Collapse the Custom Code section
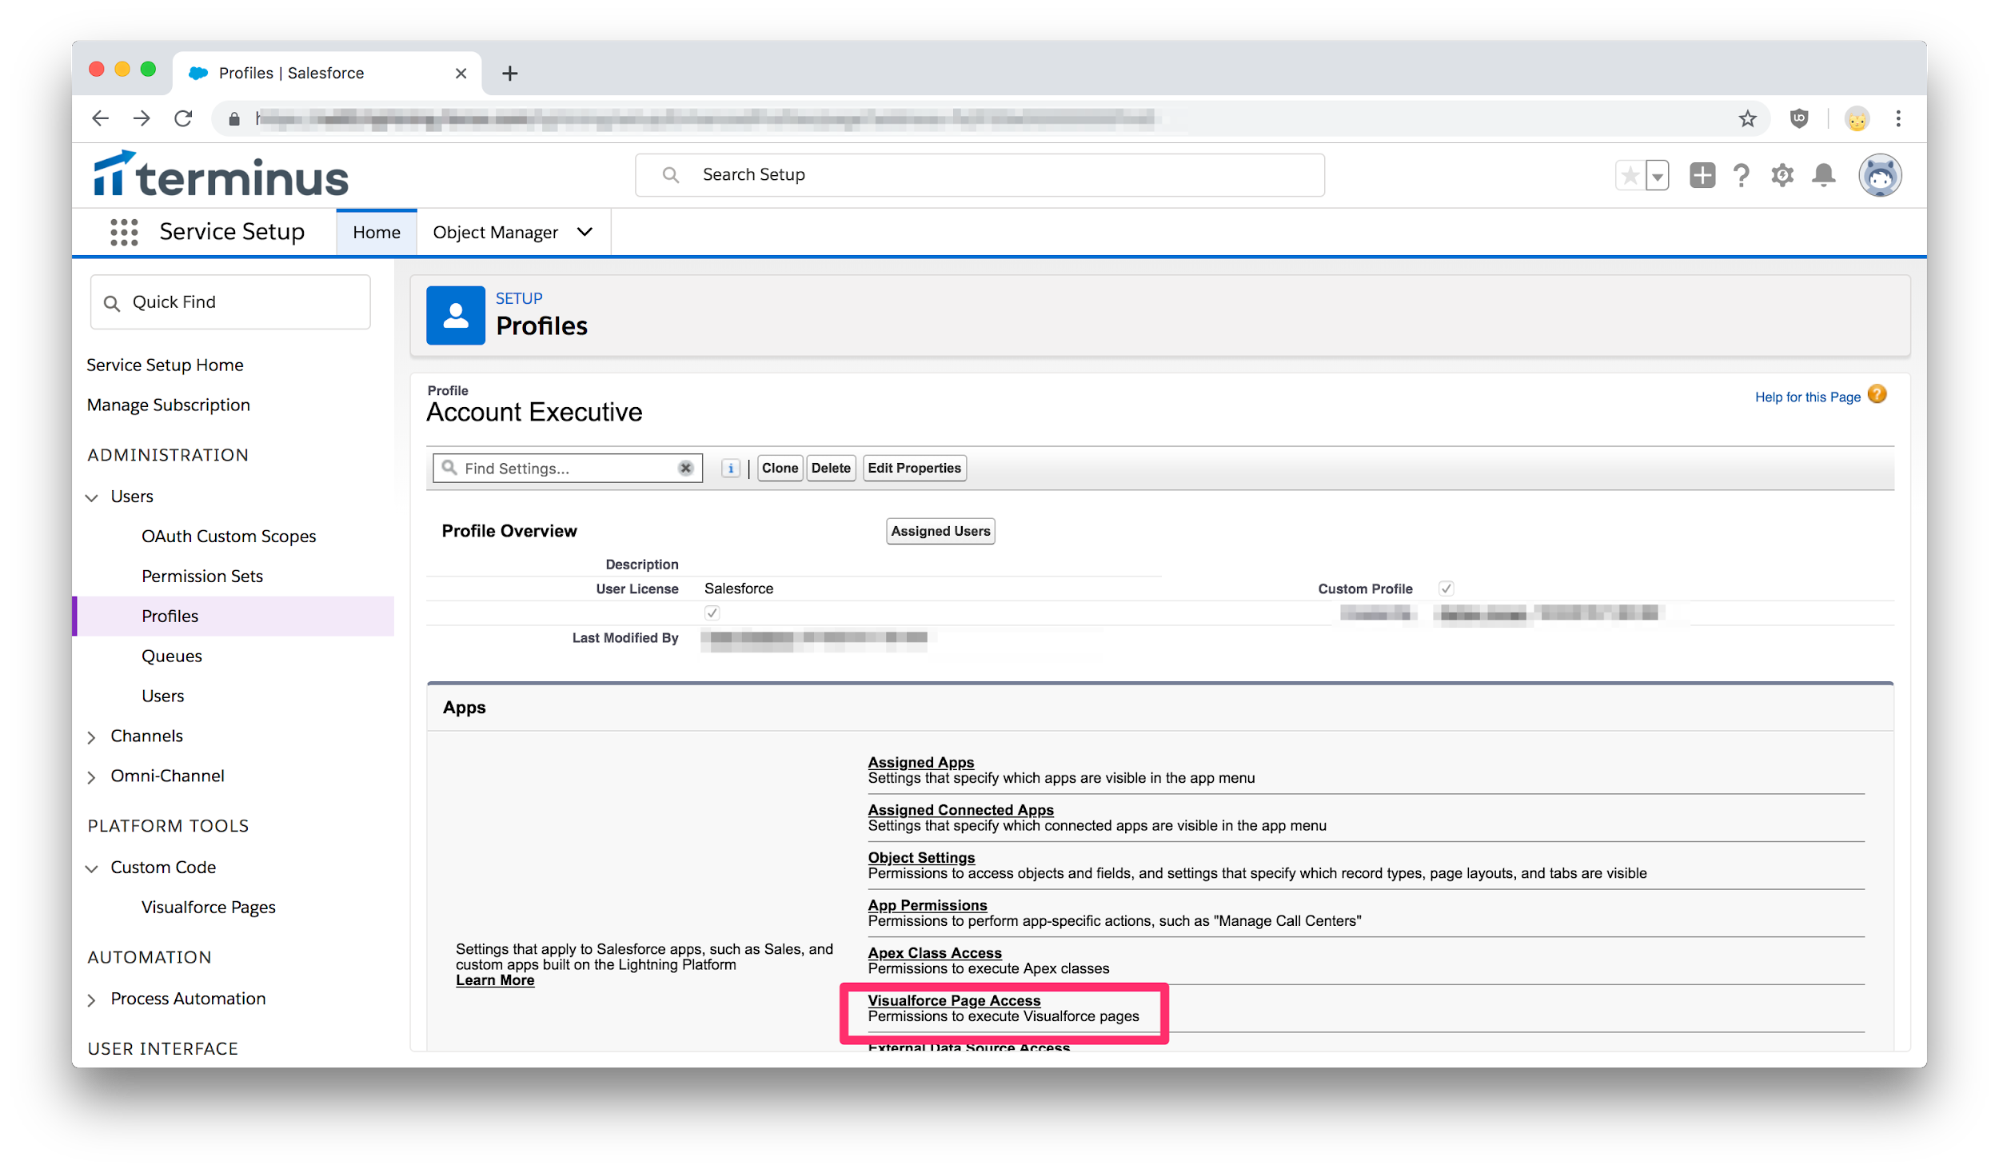Screen dimensions: 1999x1171 (92, 868)
